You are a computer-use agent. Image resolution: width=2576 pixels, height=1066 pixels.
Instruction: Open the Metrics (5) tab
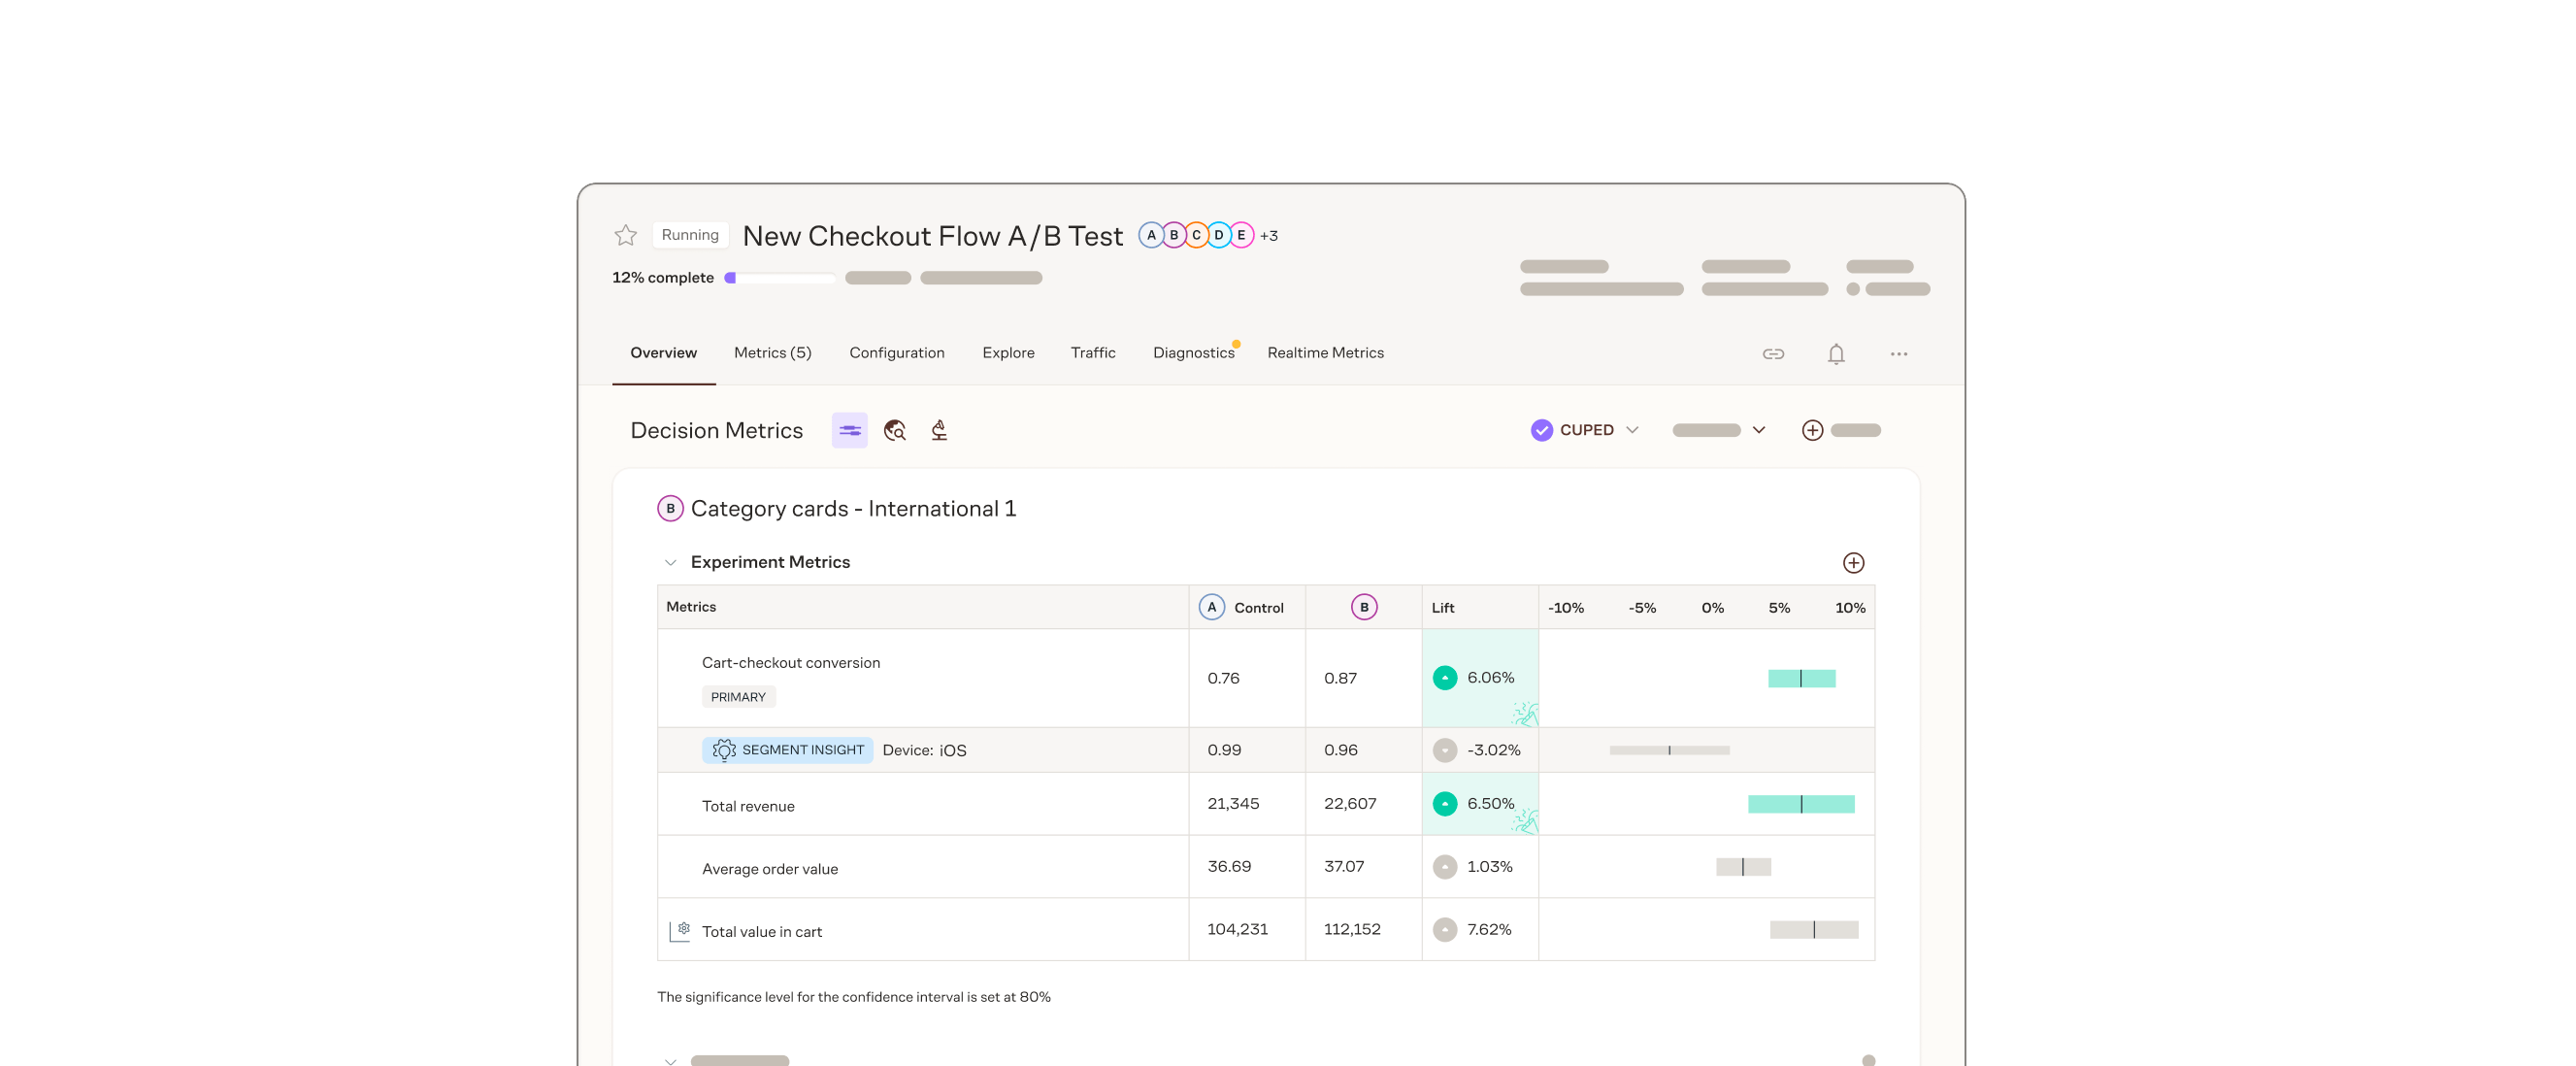772,353
